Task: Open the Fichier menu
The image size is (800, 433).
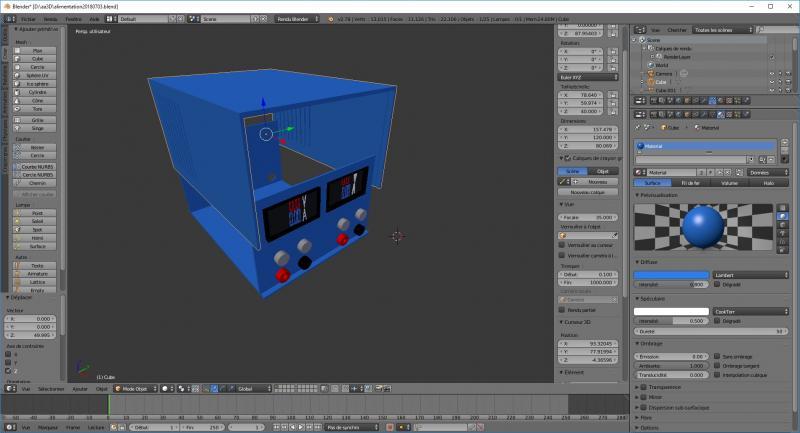Action: pos(26,19)
